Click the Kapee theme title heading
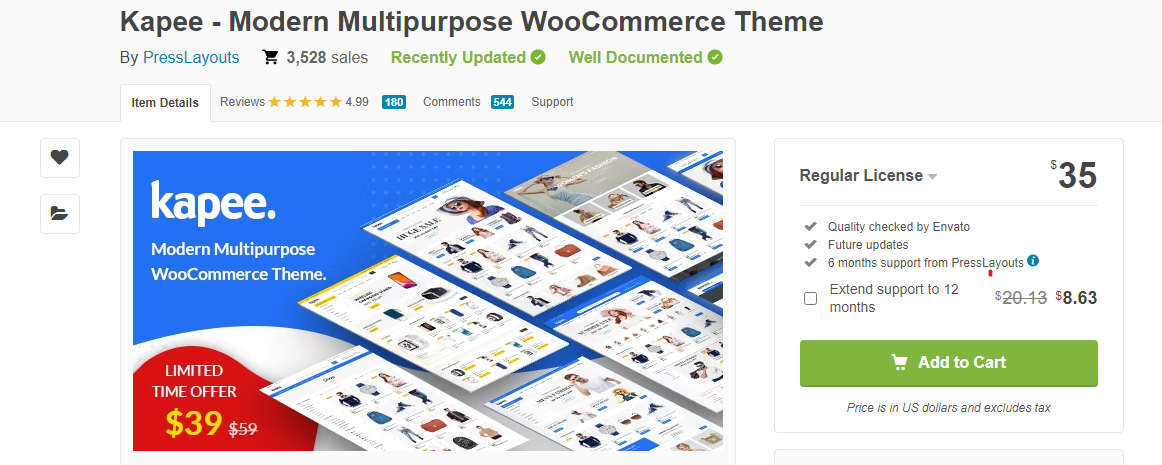1162x465 pixels. click(x=471, y=22)
